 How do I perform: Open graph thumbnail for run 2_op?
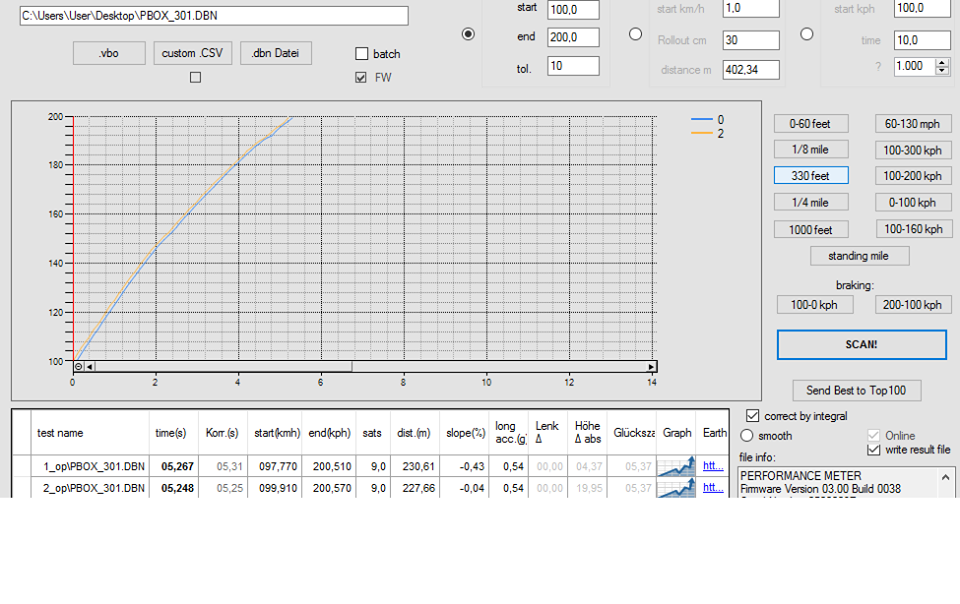pyautogui.click(x=676, y=488)
